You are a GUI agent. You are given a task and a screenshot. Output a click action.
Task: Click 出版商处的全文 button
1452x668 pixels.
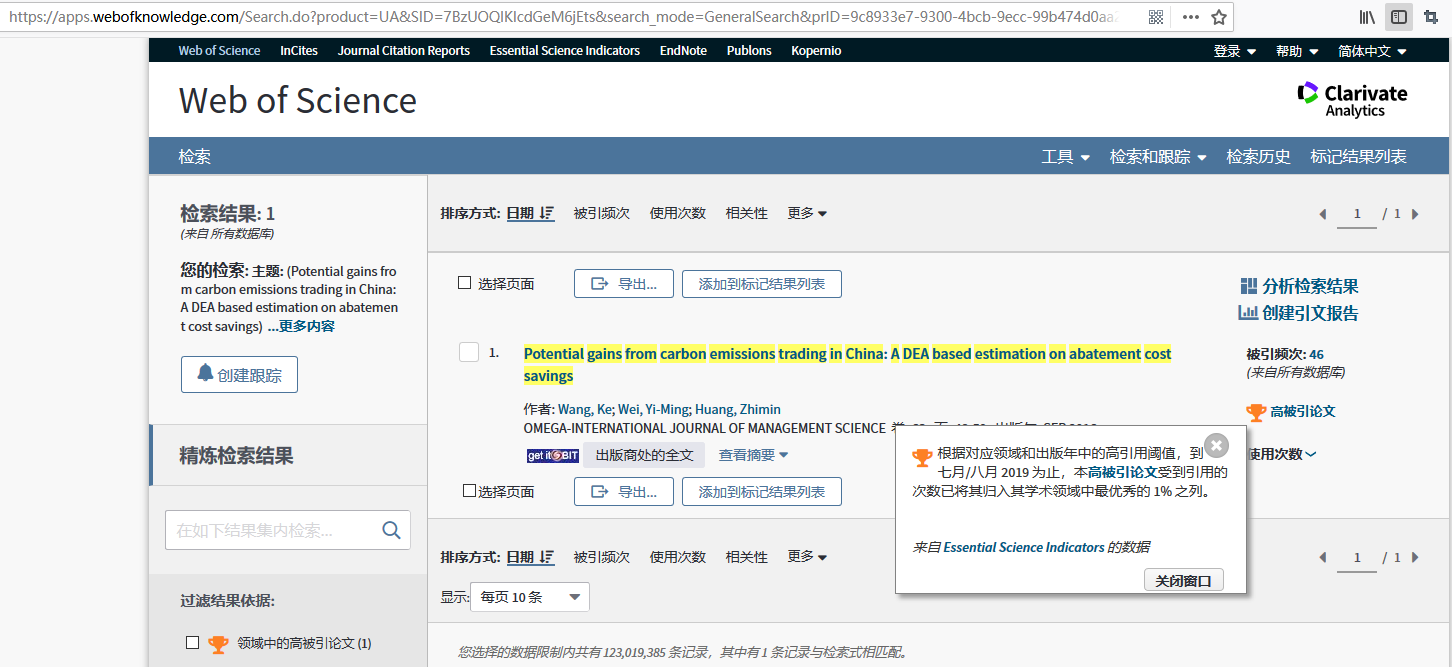pyautogui.click(x=644, y=455)
